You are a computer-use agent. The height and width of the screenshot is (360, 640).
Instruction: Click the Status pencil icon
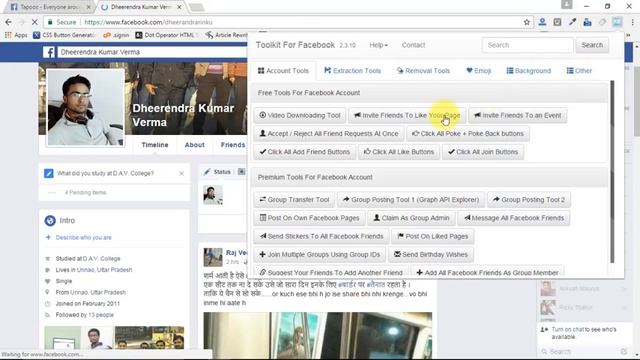(207, 172)
